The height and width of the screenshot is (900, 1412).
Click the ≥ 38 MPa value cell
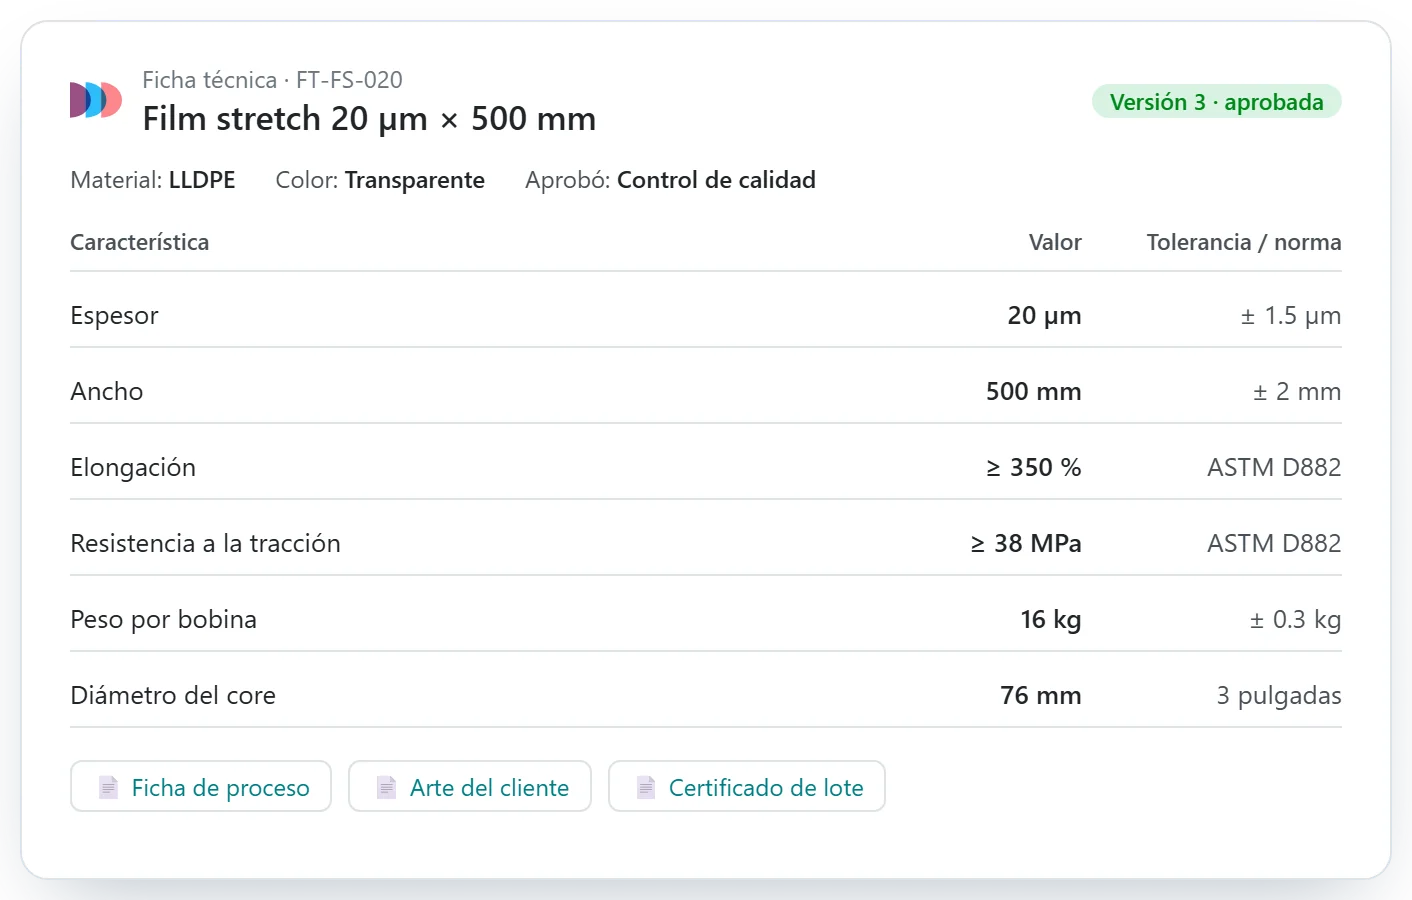coord(1026,544)
